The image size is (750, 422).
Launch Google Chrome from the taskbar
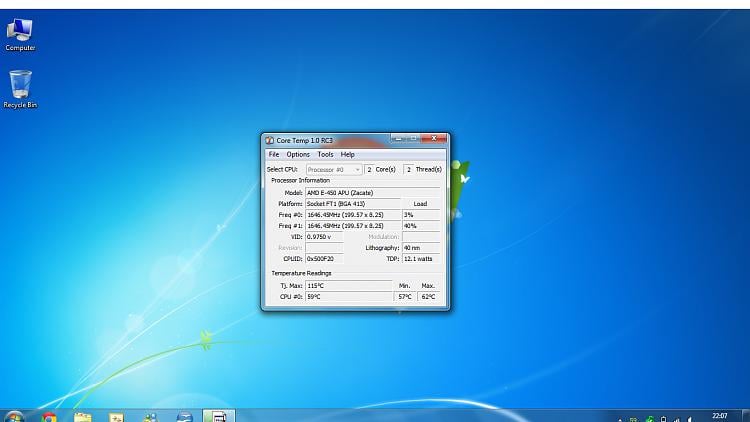(x=48, y=417)
